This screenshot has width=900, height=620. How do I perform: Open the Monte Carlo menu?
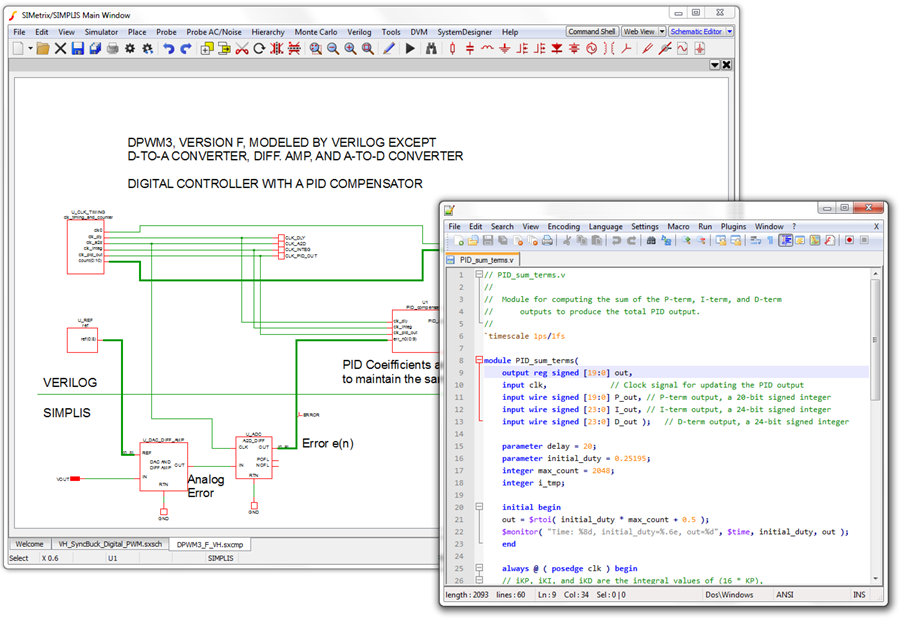(319, 31)
